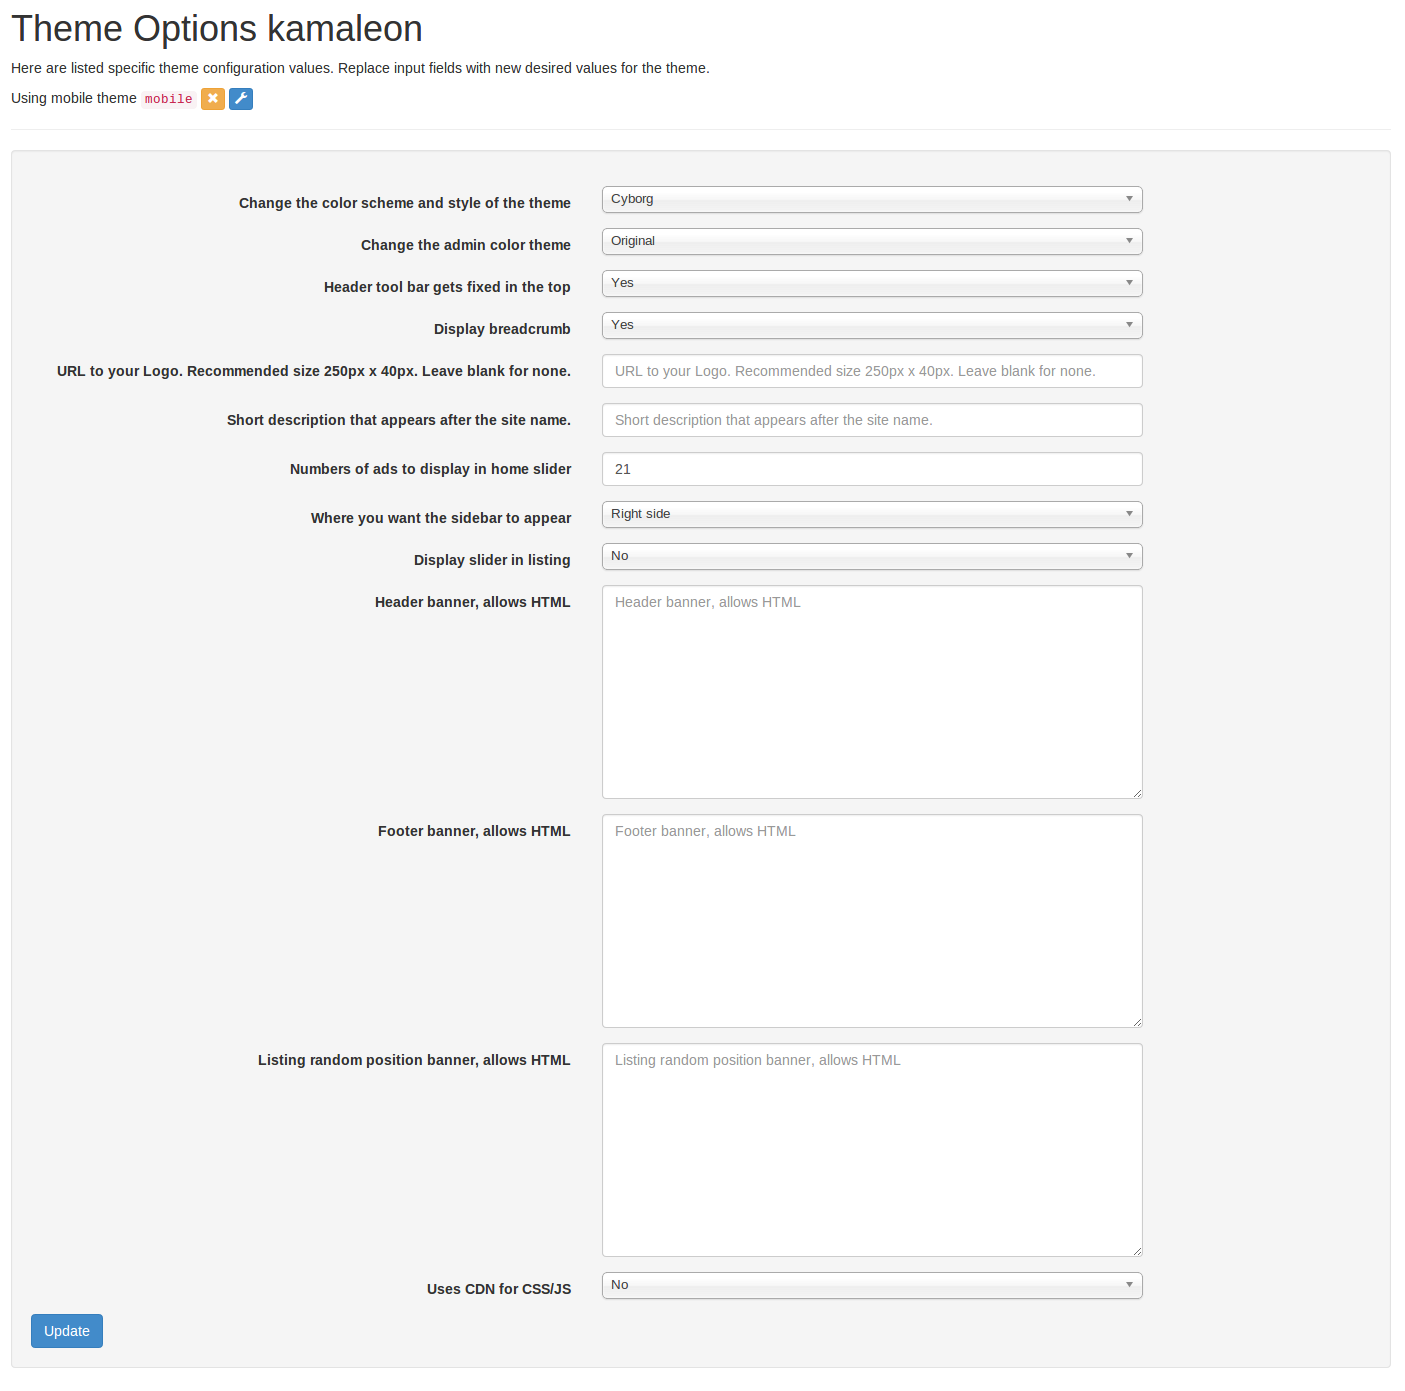The image size is (1405, 1391).
Task: Click the home slider ads number field
Action: [x=872, y=469]
